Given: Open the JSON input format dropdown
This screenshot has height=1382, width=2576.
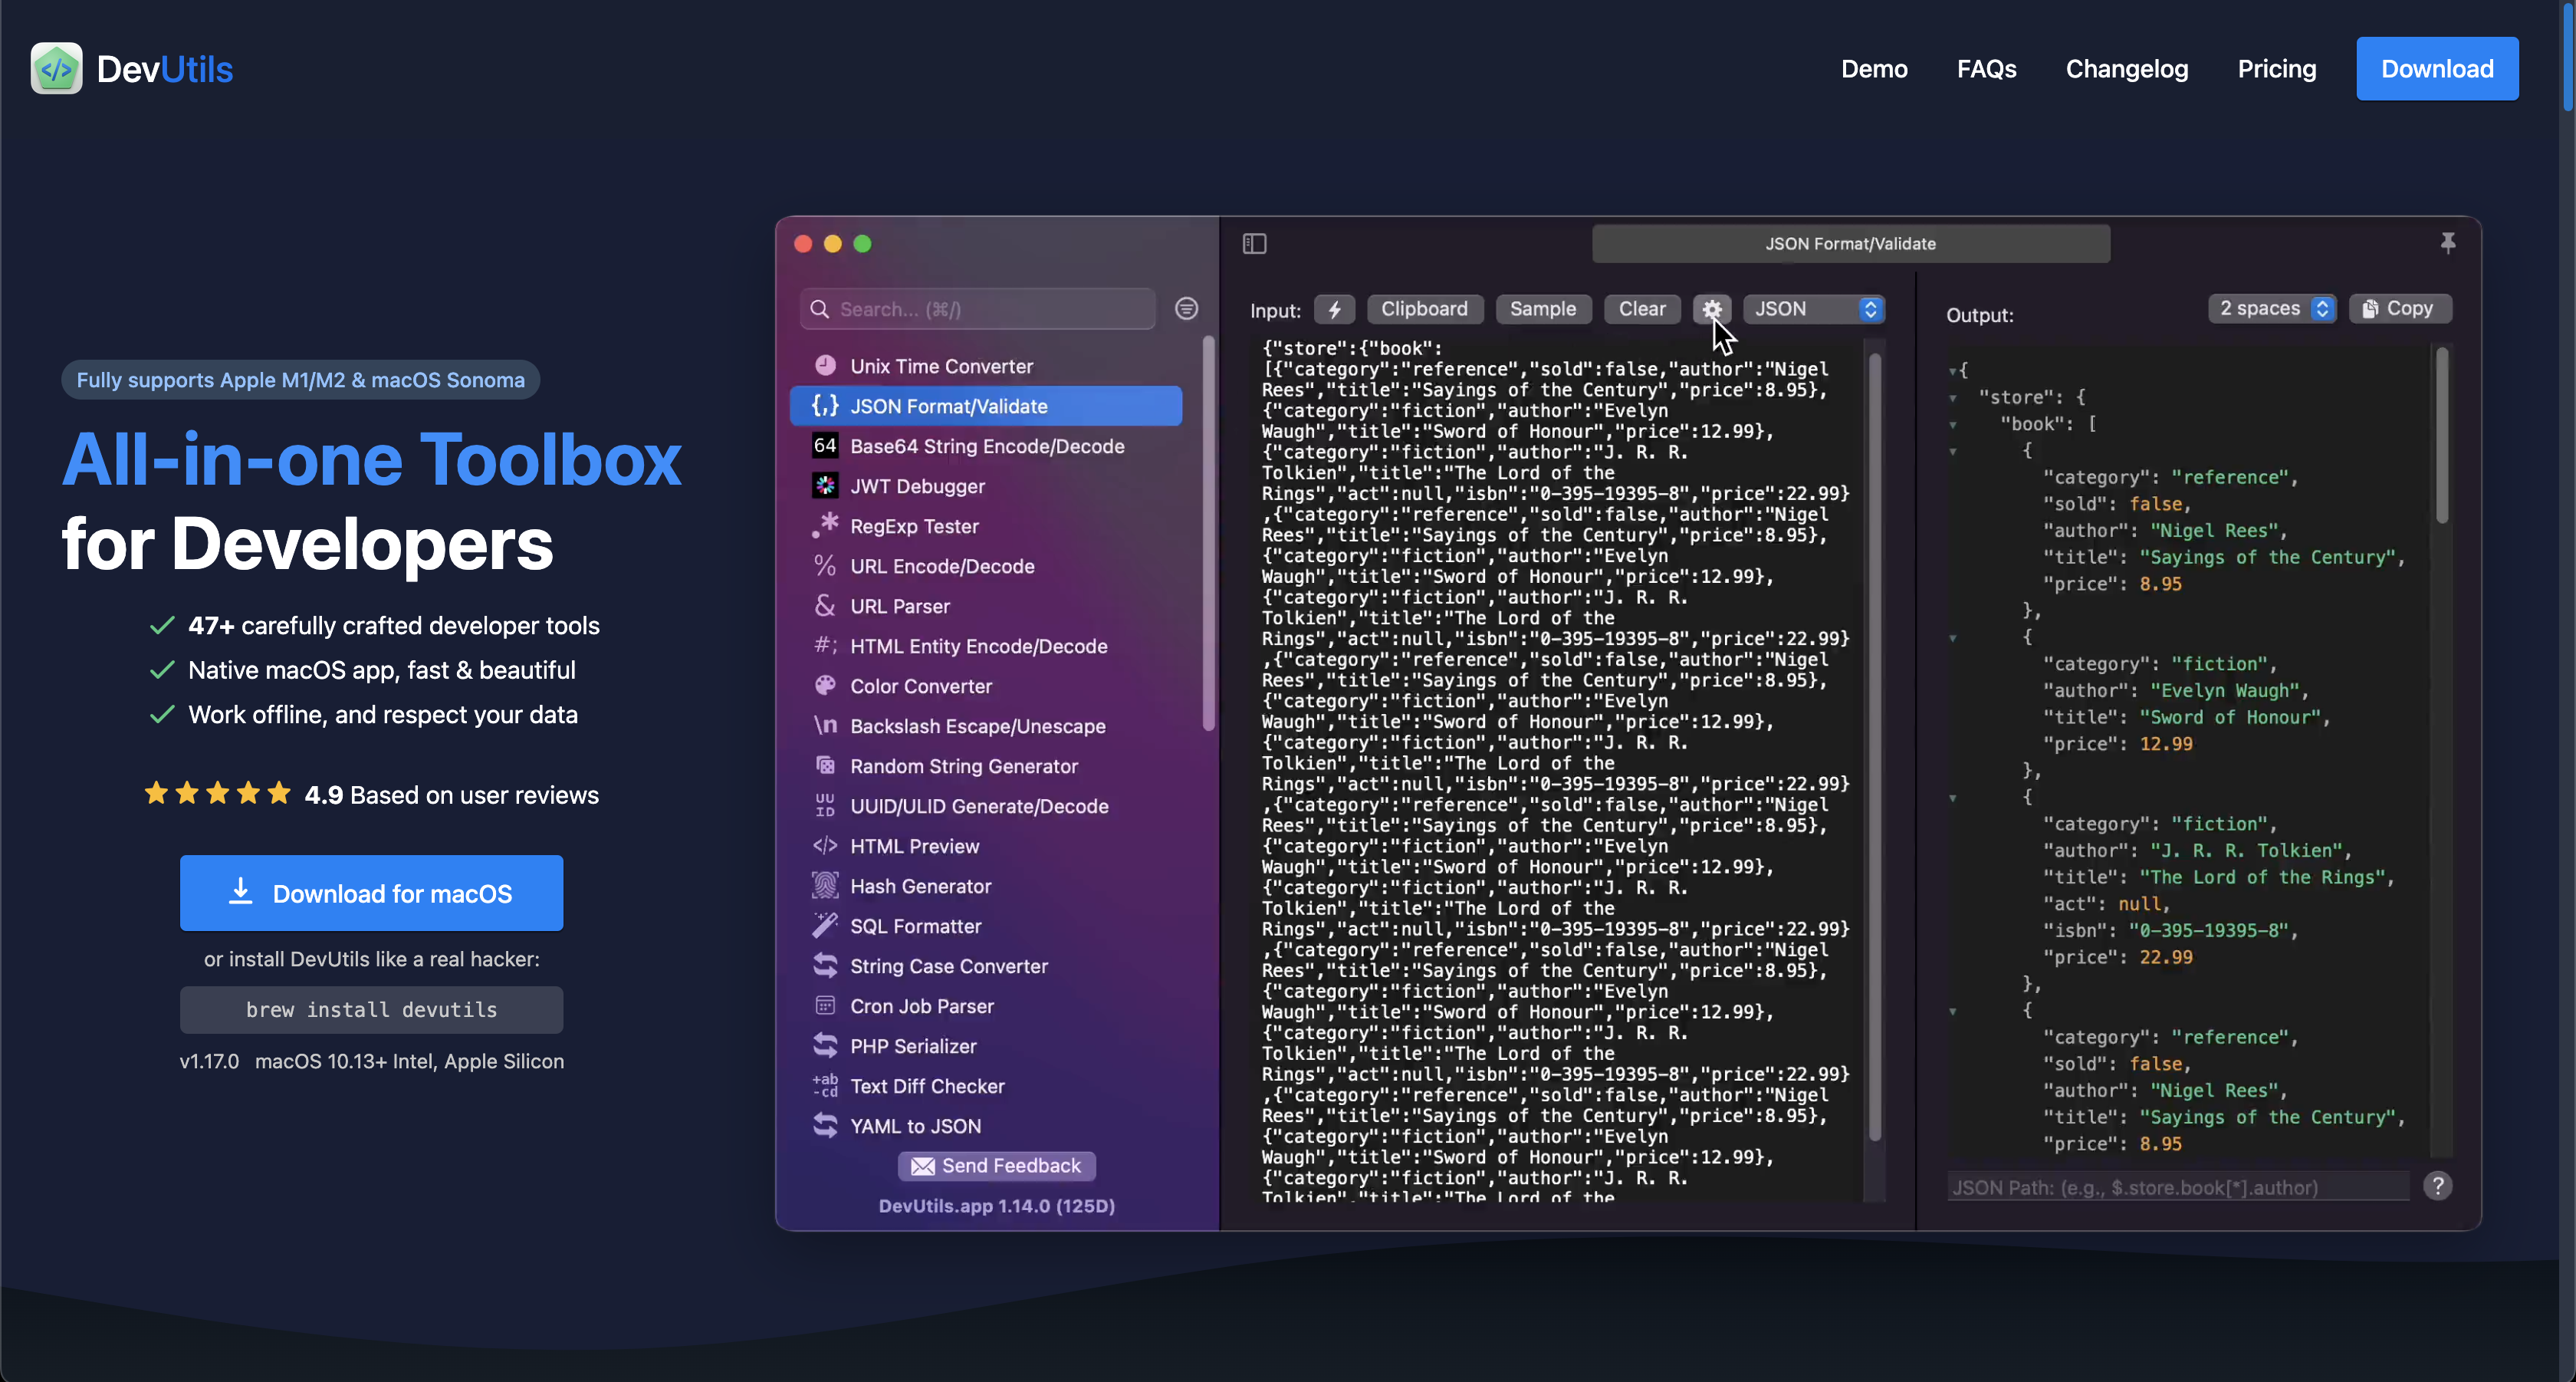Looking at the screenshot, I should (1813, 309).
